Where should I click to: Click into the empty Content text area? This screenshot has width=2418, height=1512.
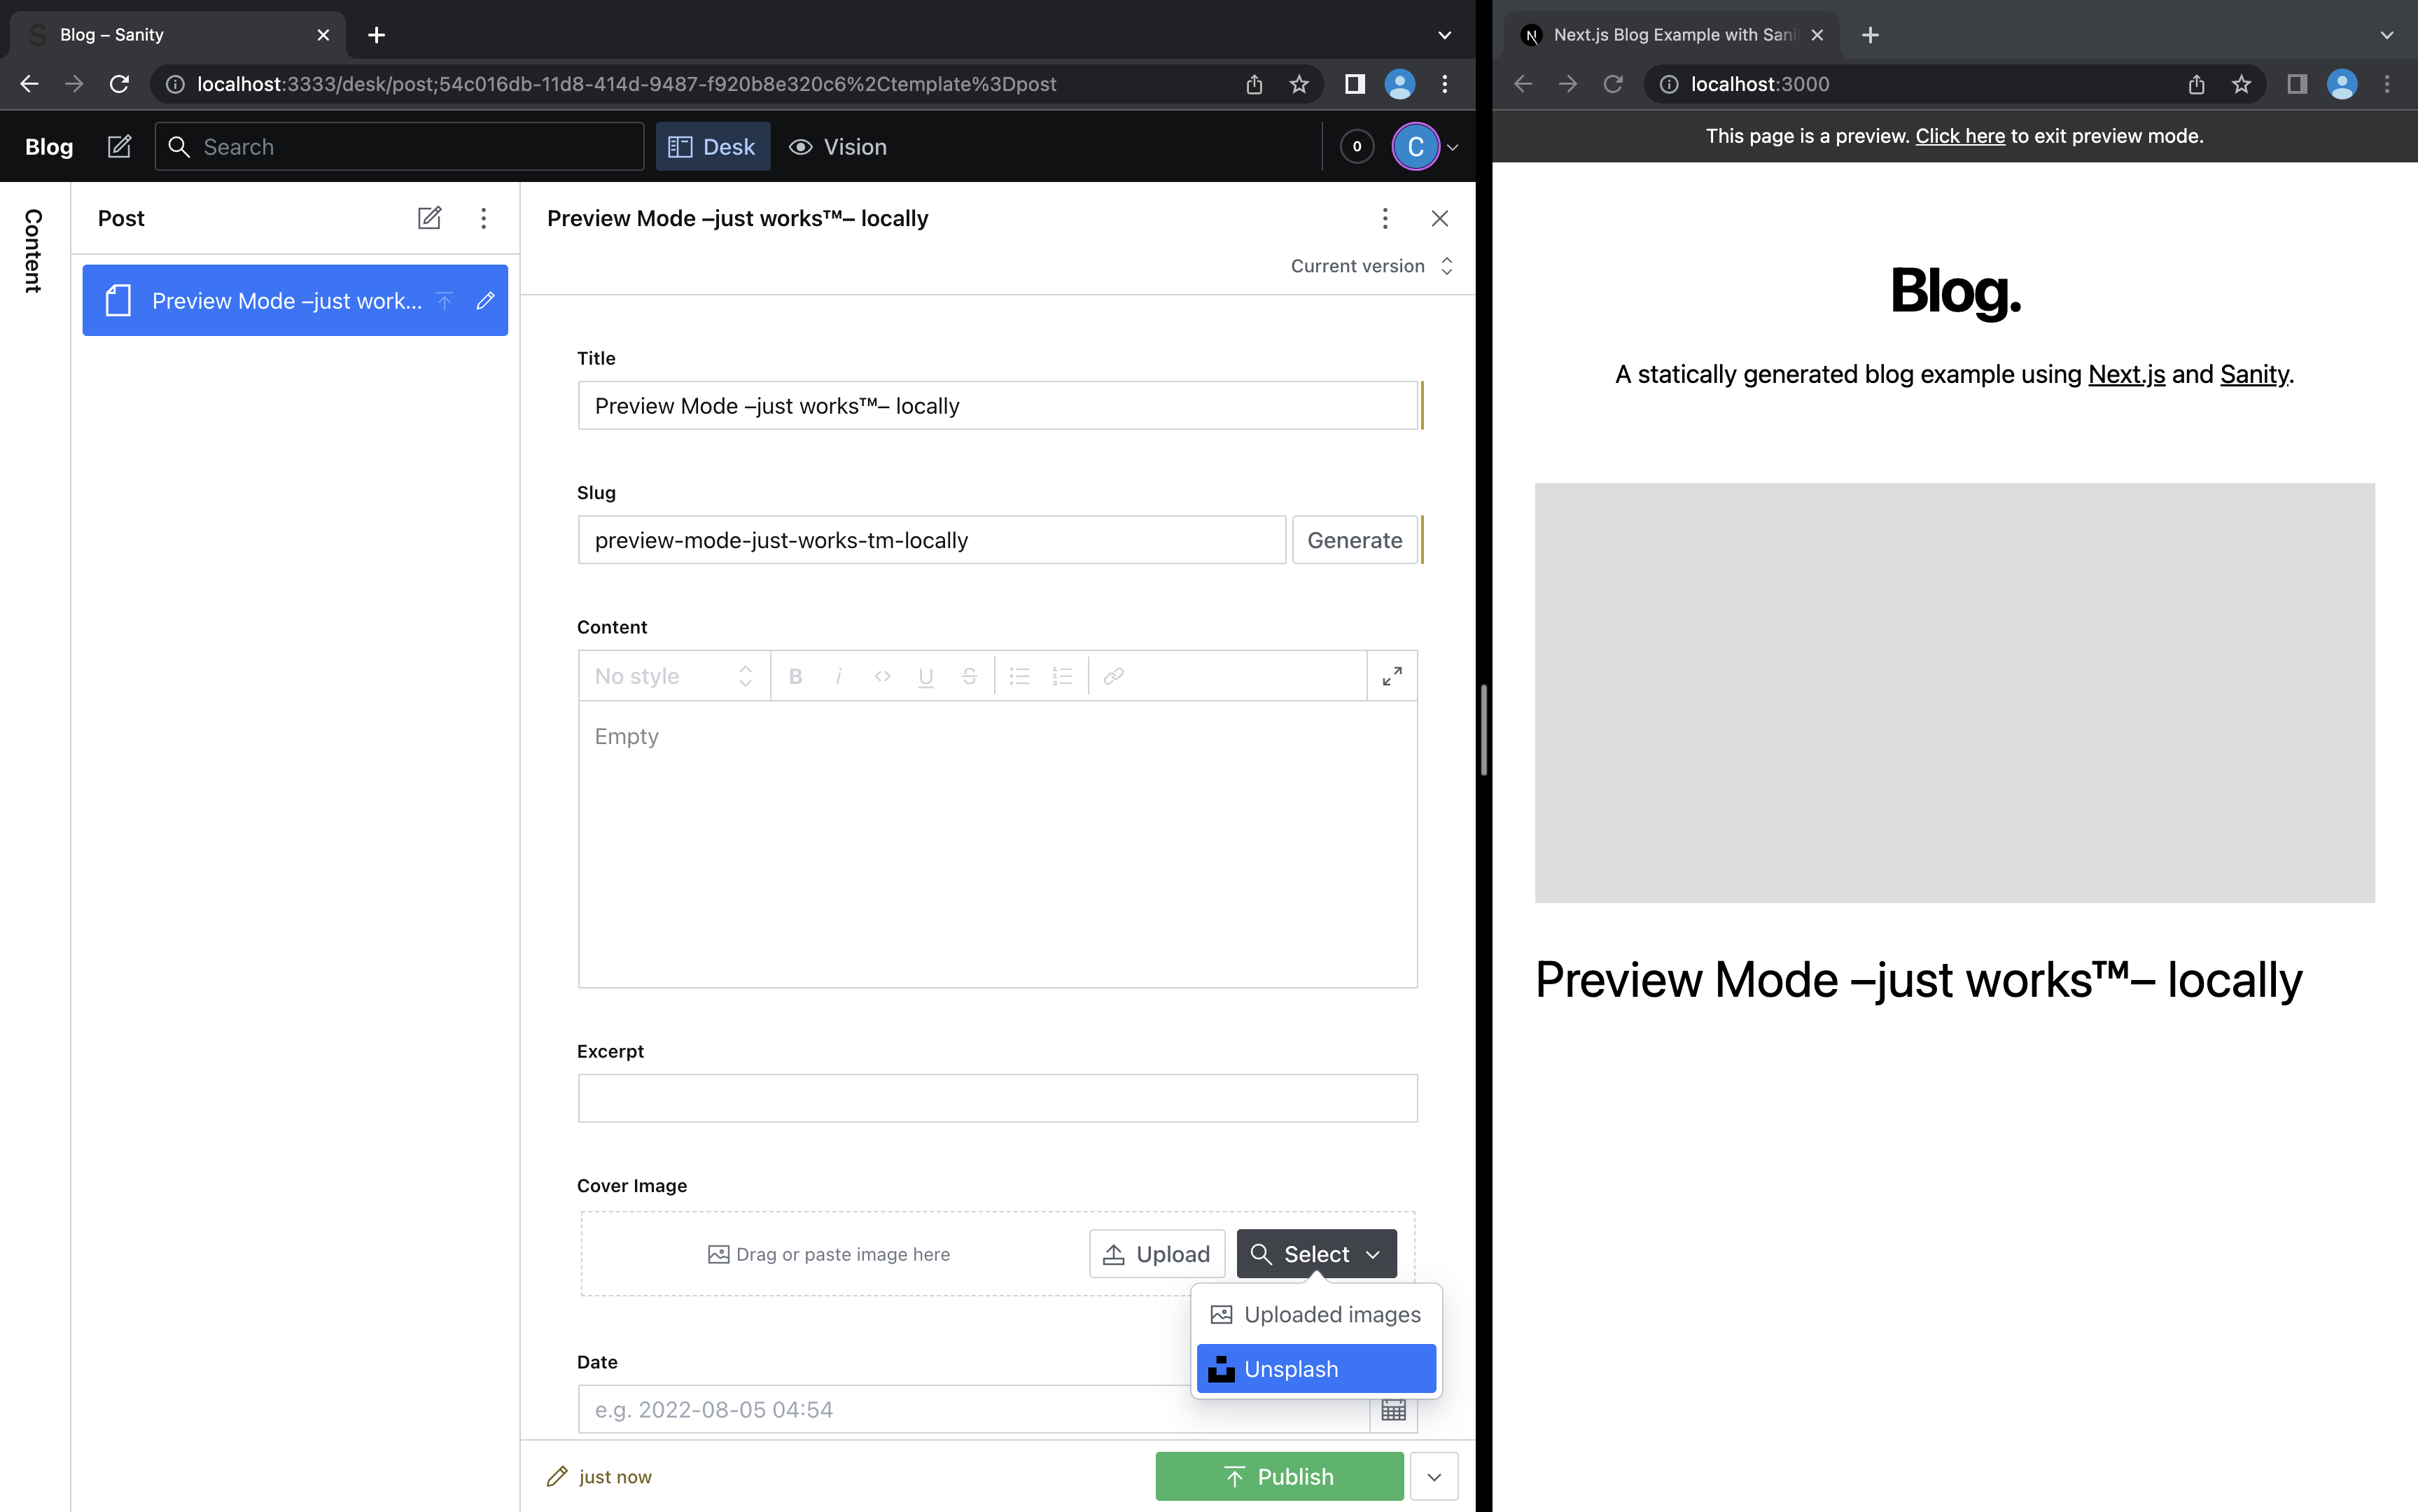(997, 844)
